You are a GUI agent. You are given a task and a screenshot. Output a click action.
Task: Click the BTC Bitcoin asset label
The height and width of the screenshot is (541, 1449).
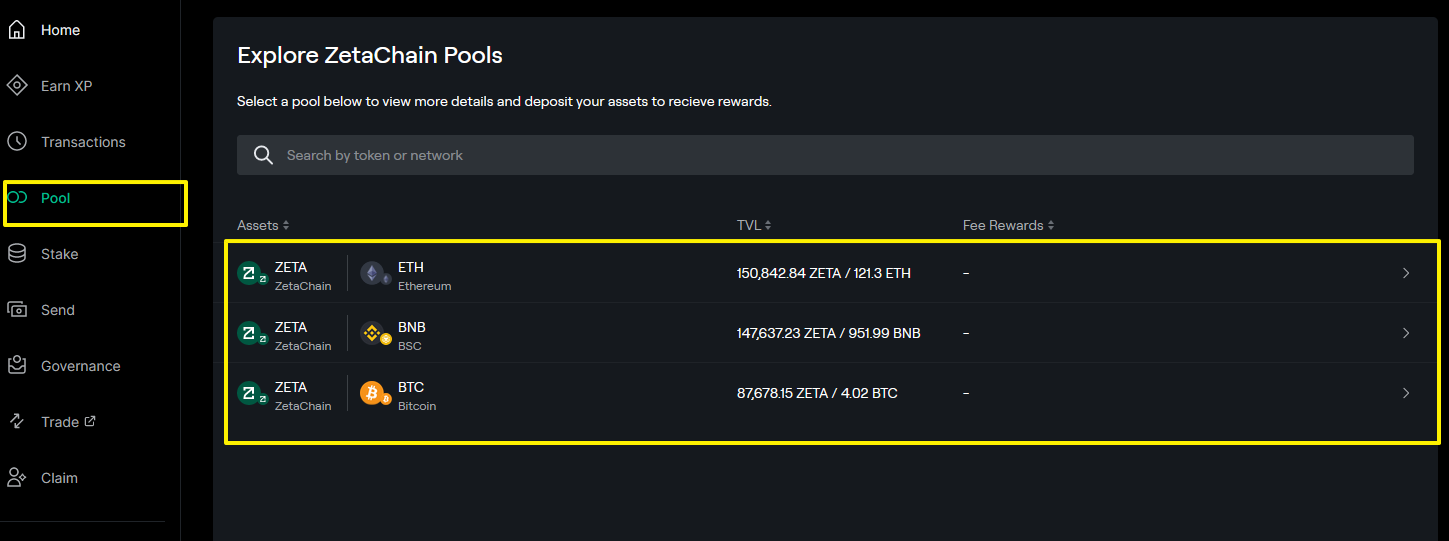coord(417,396)
